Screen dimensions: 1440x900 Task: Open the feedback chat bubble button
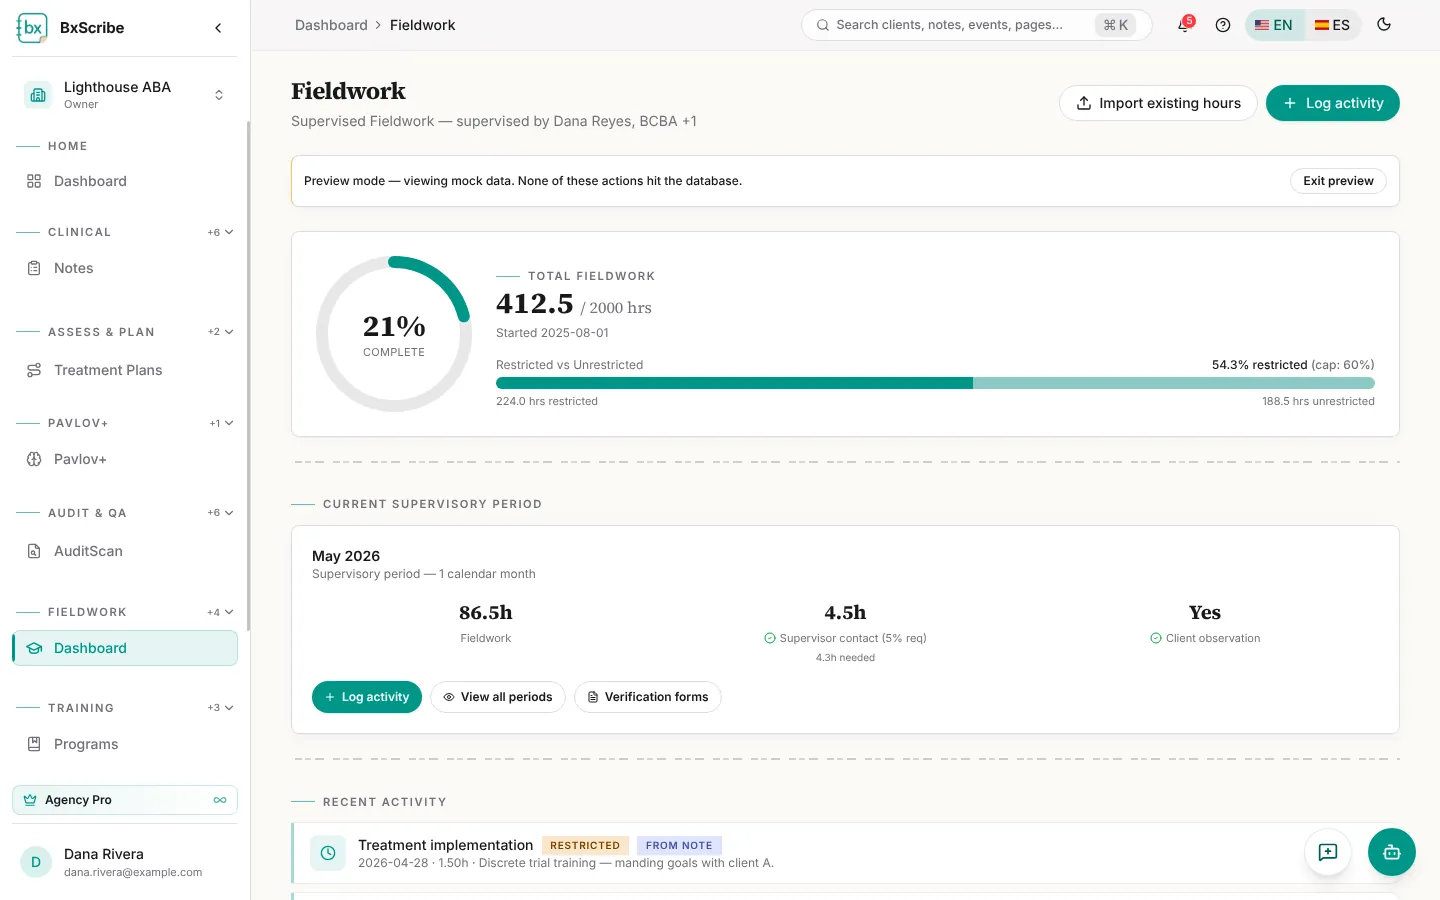click(x=1328, y=852)
